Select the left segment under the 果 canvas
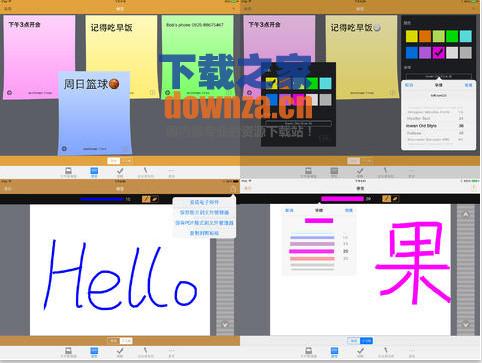 [x=354, y=341]
